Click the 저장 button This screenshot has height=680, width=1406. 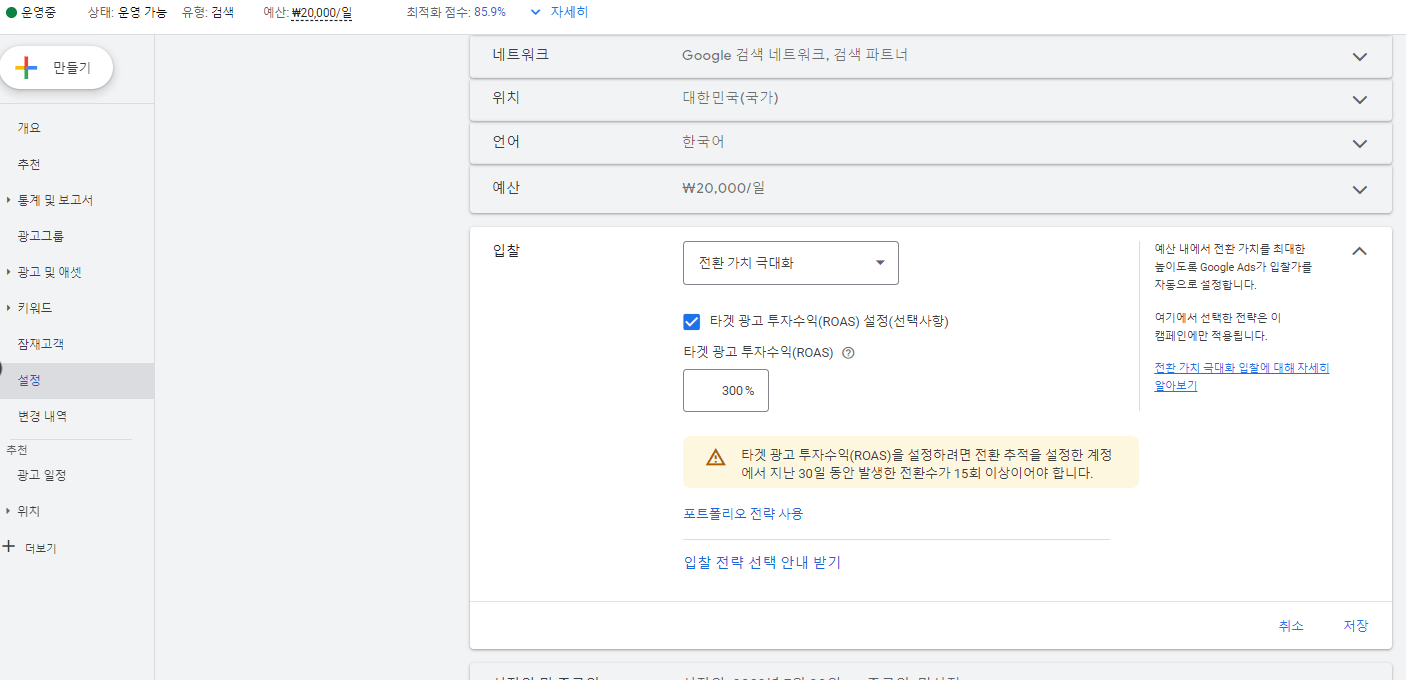point(1355,625)
